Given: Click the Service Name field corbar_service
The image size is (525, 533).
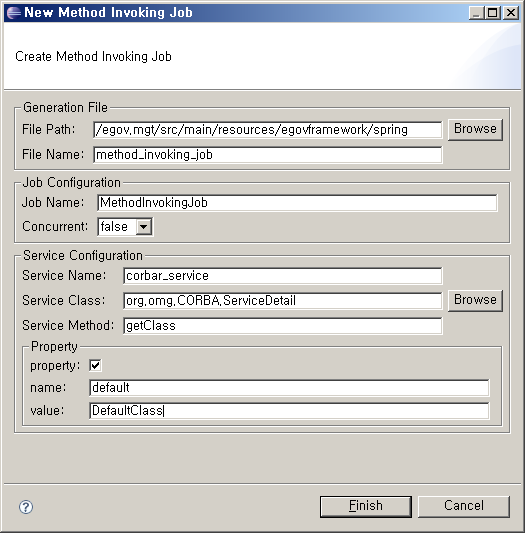Looking at the screenshot, I should (283, 276).
